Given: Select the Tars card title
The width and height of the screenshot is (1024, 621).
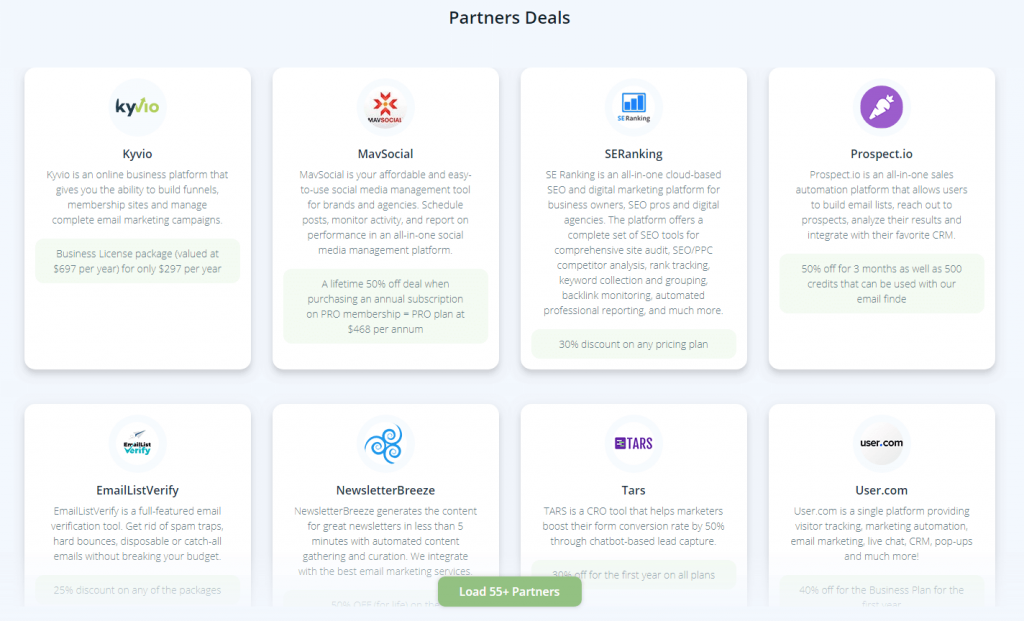Looking at the screenshot, I should pos(633,490).
